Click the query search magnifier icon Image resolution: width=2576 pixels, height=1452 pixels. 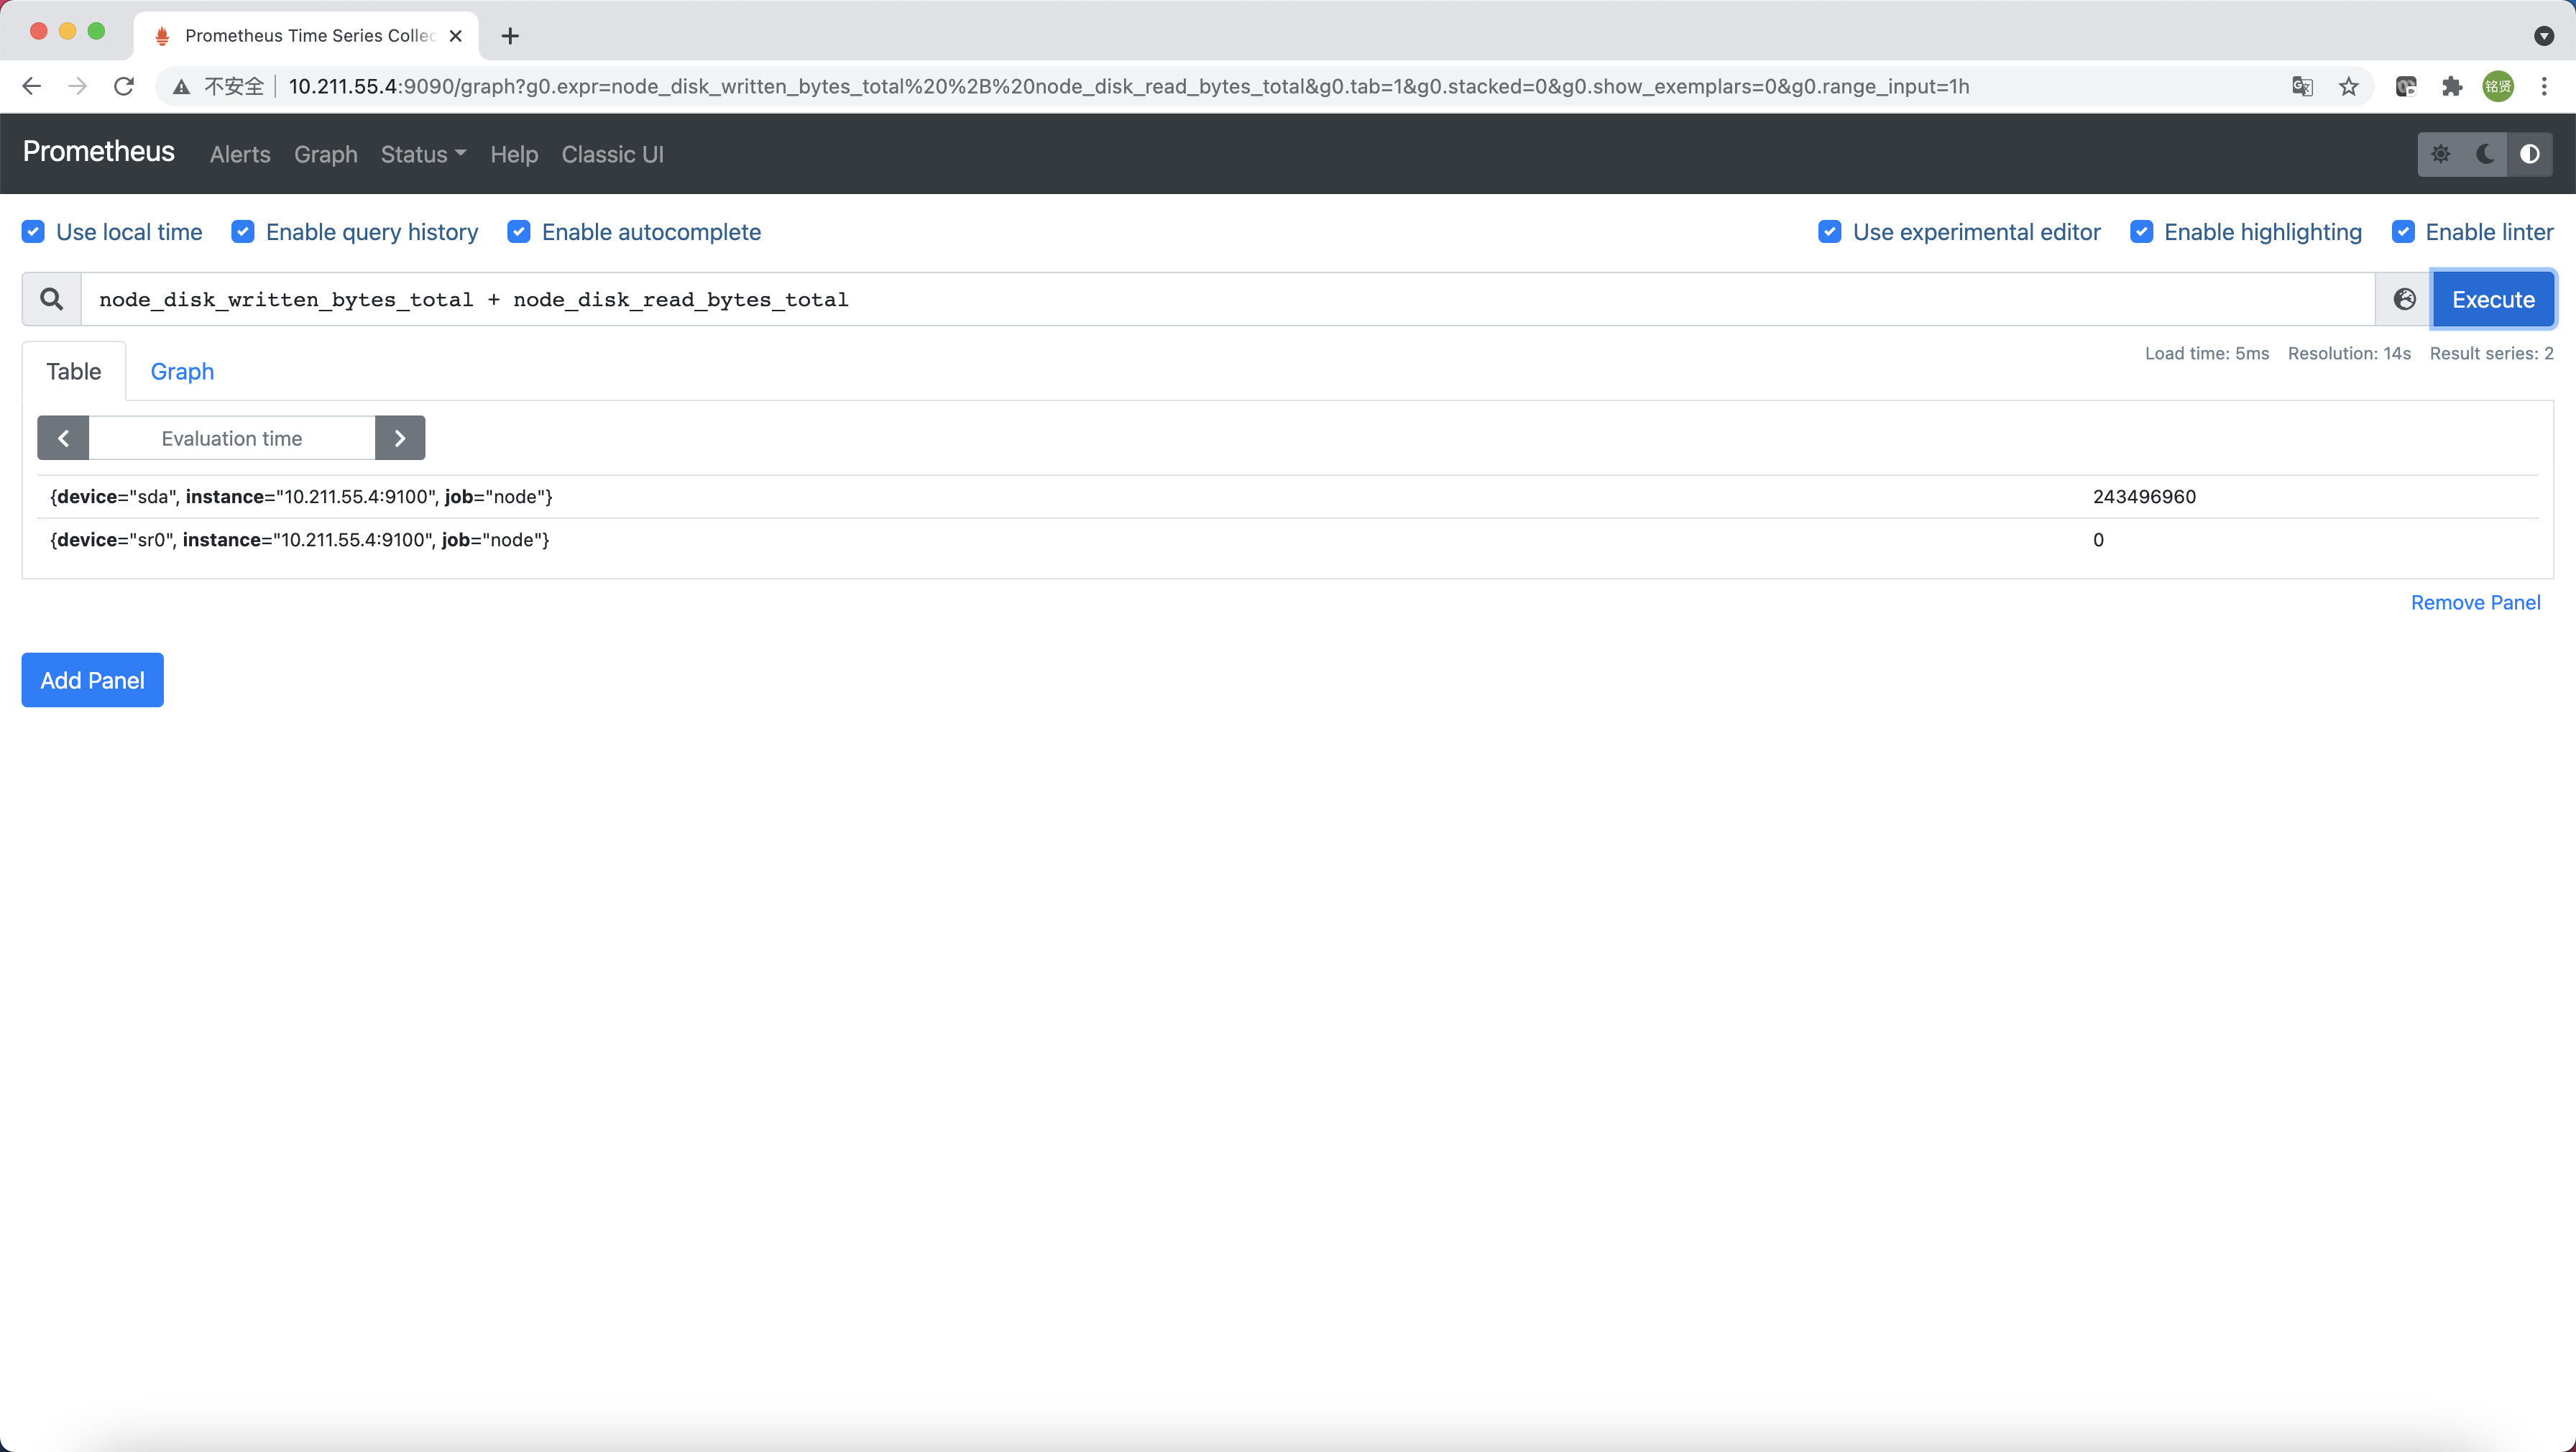51,299
